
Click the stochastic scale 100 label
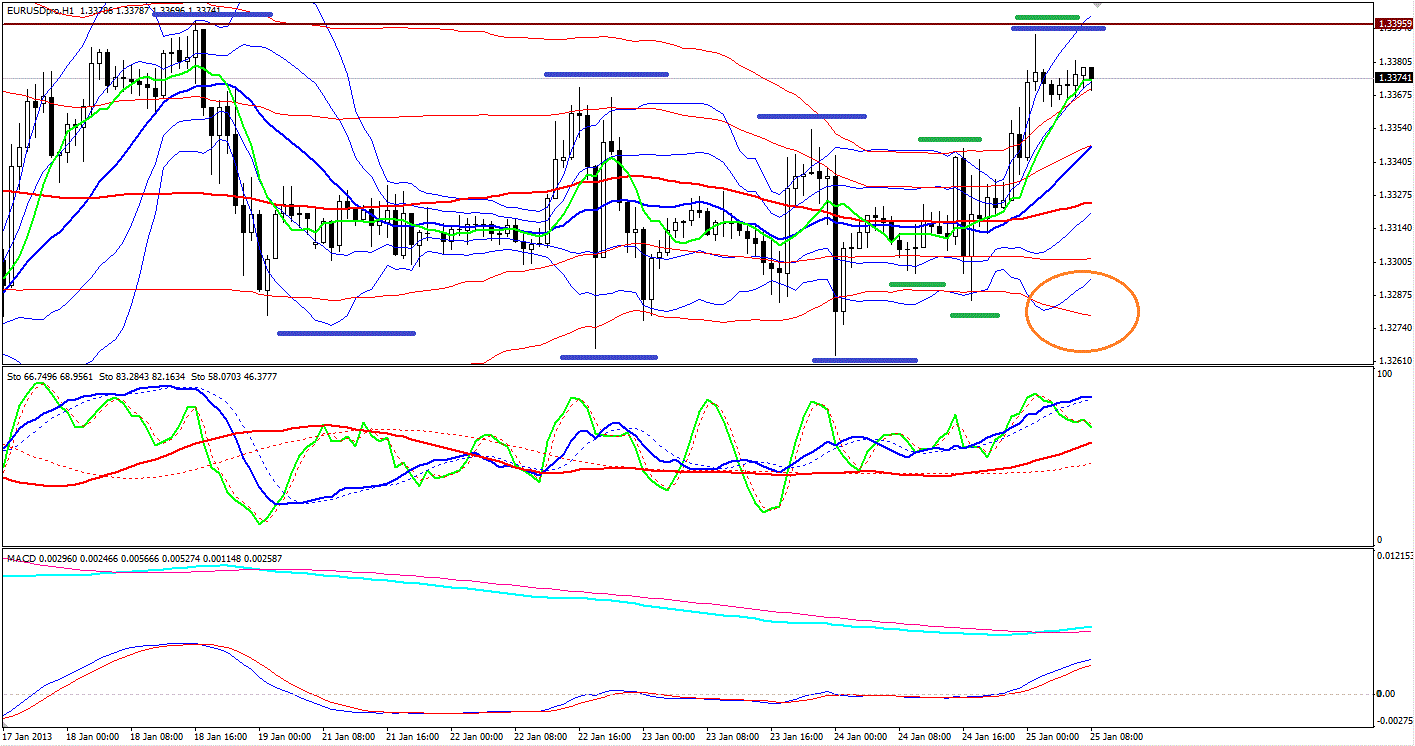(1384, 373)
